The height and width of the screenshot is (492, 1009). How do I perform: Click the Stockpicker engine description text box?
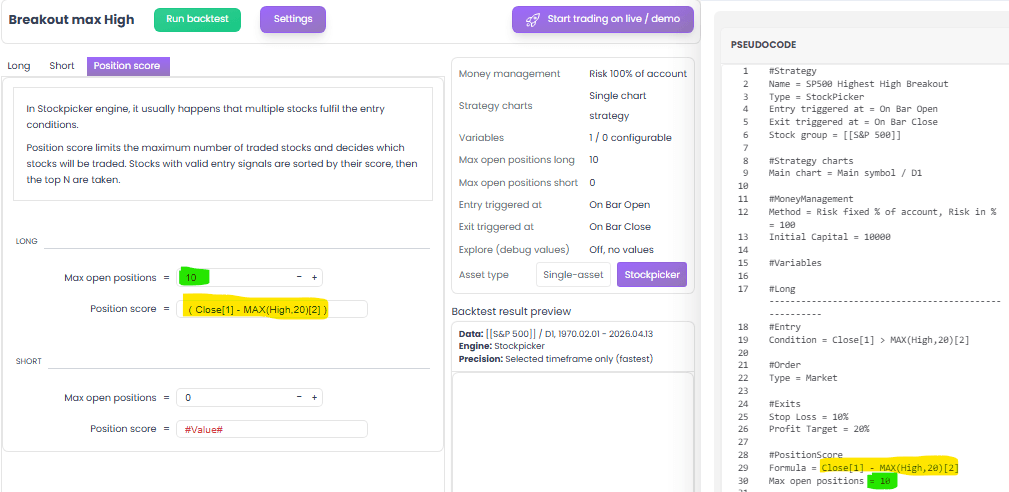(x=223, y=145)
